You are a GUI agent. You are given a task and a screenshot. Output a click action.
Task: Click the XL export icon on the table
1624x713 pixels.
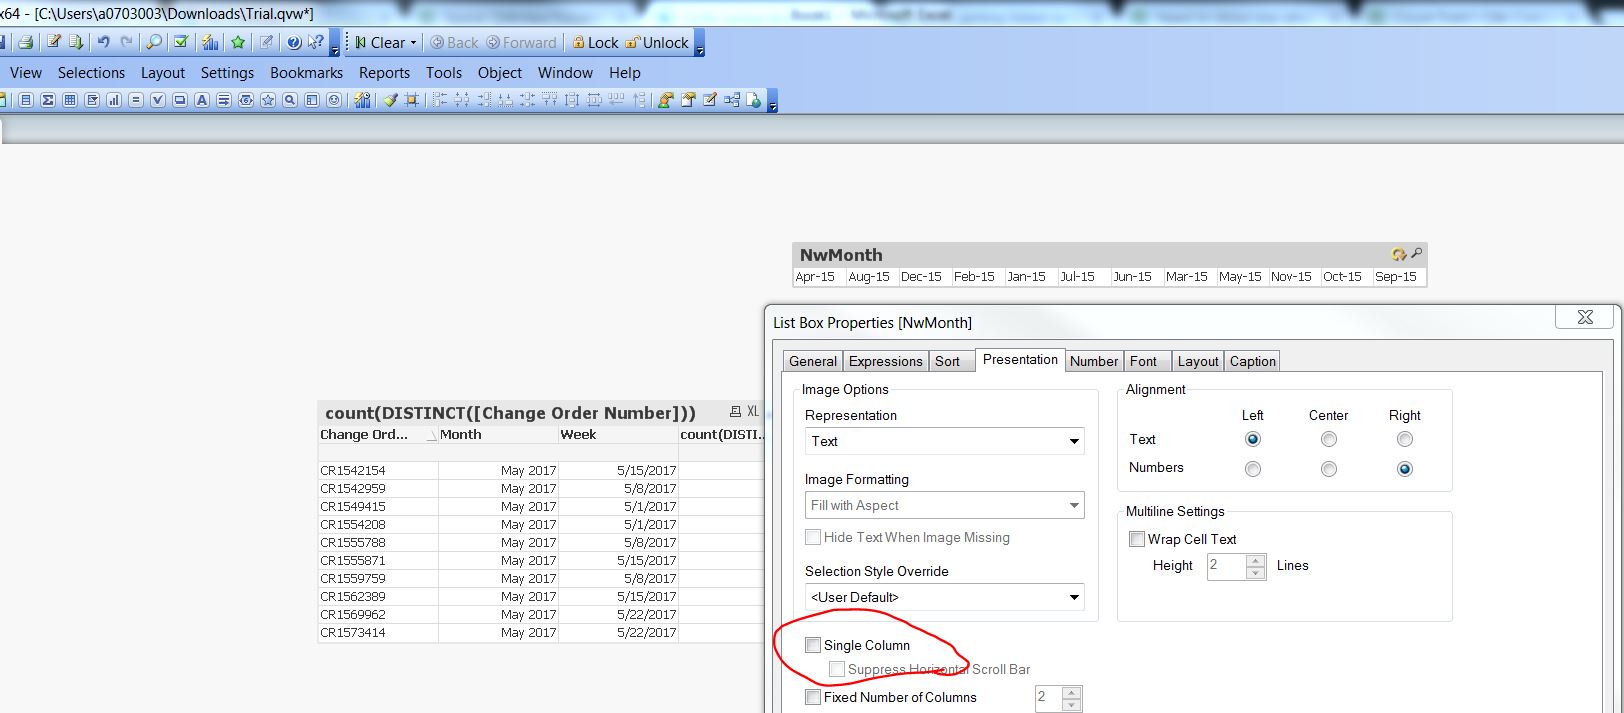pyautogui.click(x=753, y=411)
